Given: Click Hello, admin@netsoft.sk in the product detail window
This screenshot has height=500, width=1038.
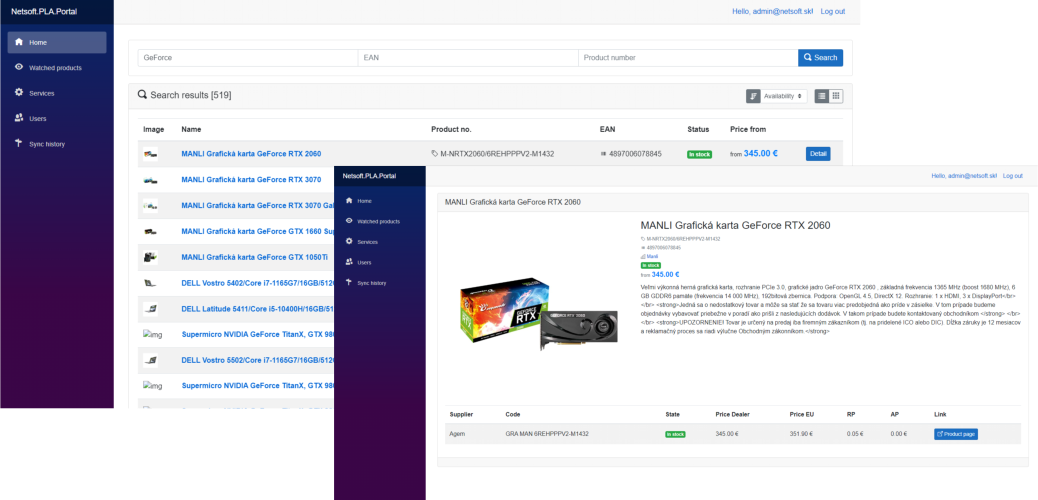Looking at the screenshot, I should coord(964,175).
